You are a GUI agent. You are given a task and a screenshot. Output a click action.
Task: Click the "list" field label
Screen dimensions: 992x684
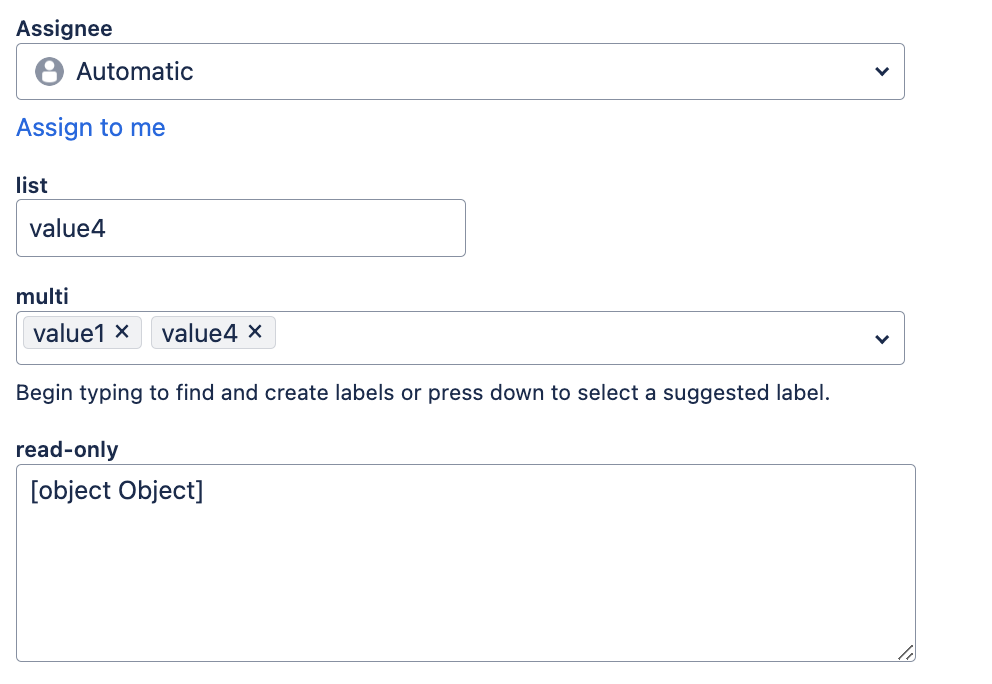[32, 184]
